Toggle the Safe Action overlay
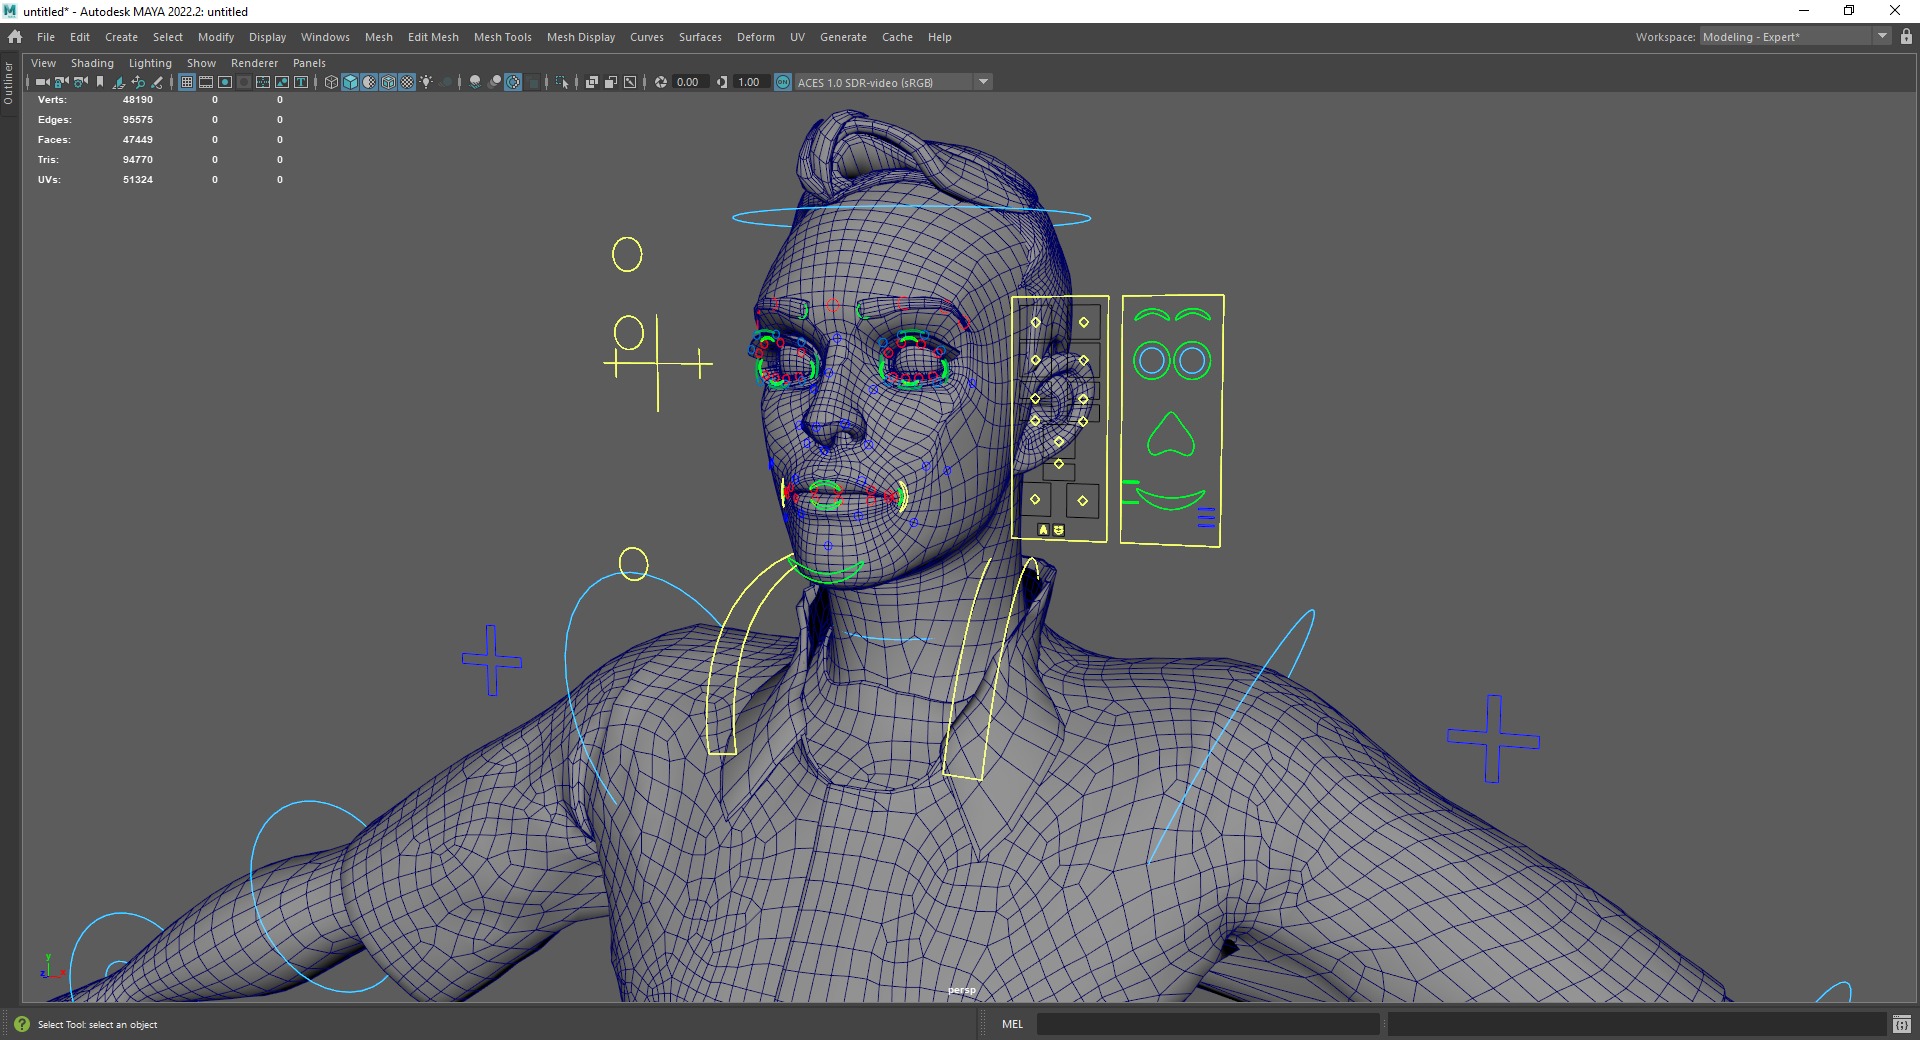Screen dimensions: 1920x1040 (282, 82)
